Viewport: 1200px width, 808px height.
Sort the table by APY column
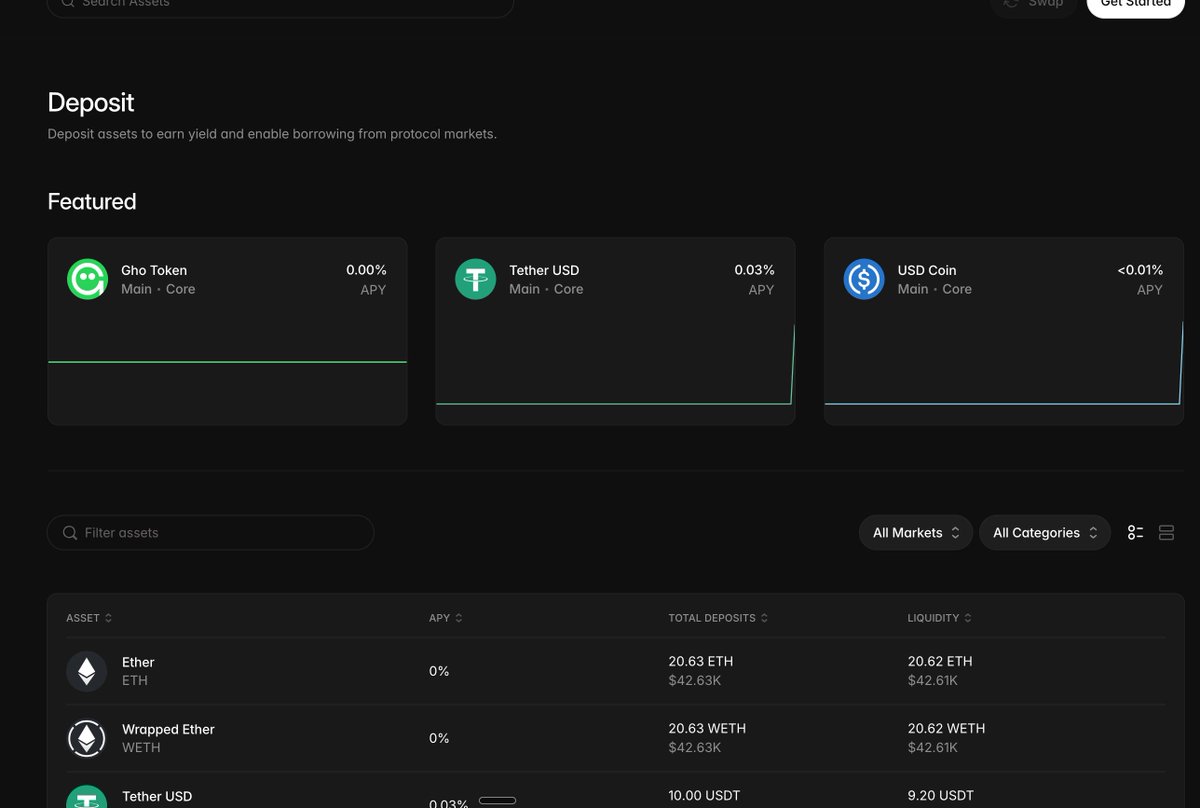[x=446, y=618]
